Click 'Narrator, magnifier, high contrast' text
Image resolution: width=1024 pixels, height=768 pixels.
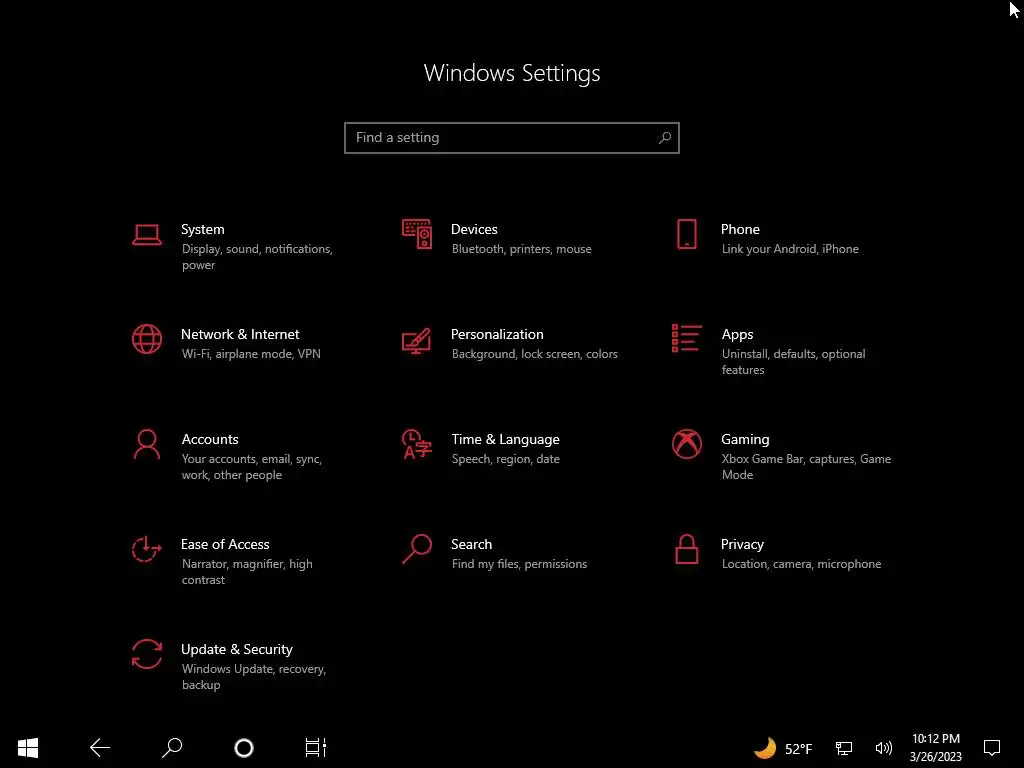coord(247,572)
